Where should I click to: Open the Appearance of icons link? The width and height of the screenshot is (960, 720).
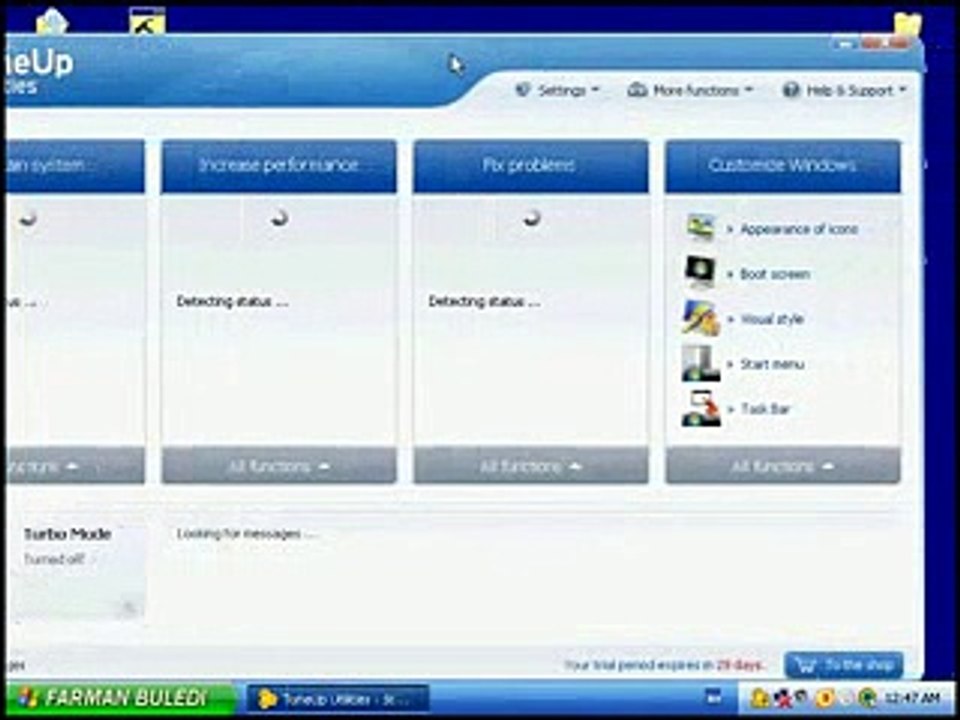[799, 229]
